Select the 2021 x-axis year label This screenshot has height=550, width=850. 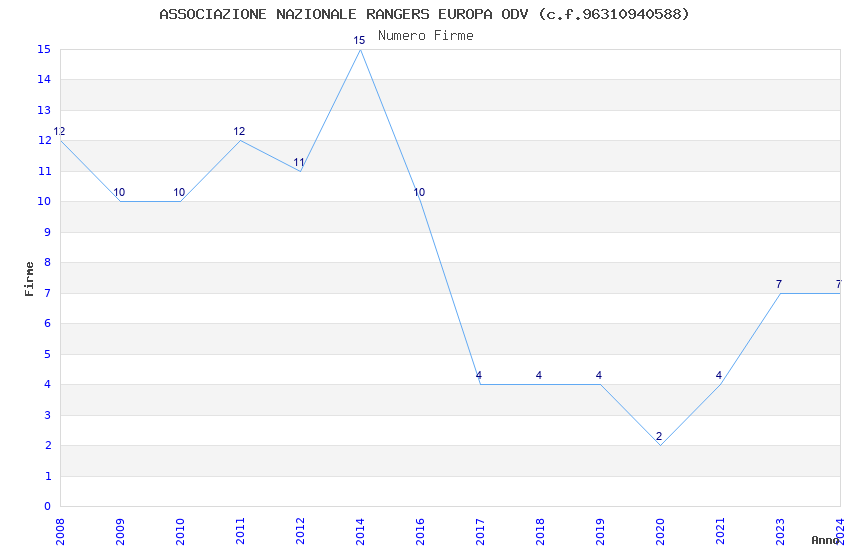(x=720, y=531)
